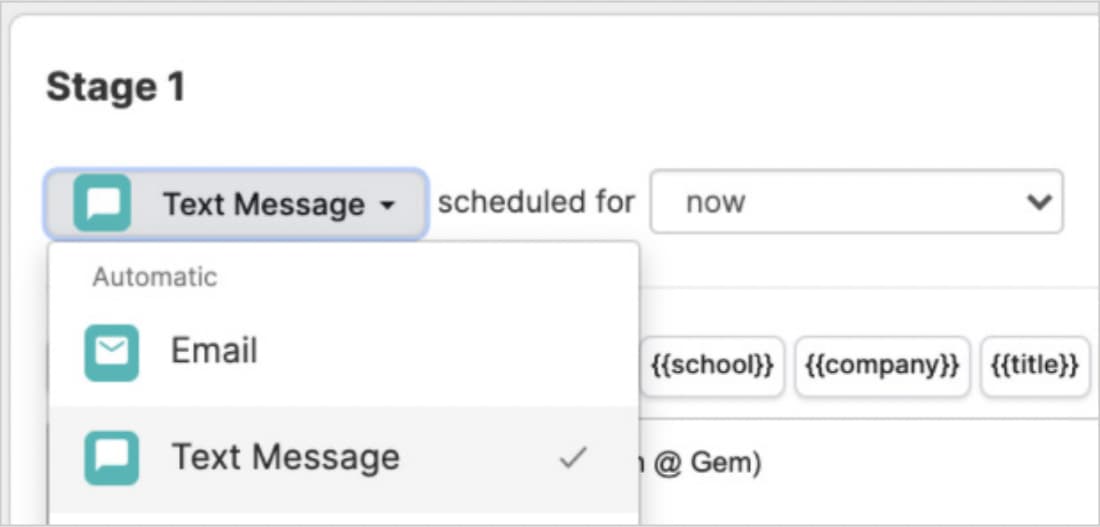The height and width of the screenshot is (527, 1100).
Task: Click the "Email" label text in the menu
Action: click(214, 351)
